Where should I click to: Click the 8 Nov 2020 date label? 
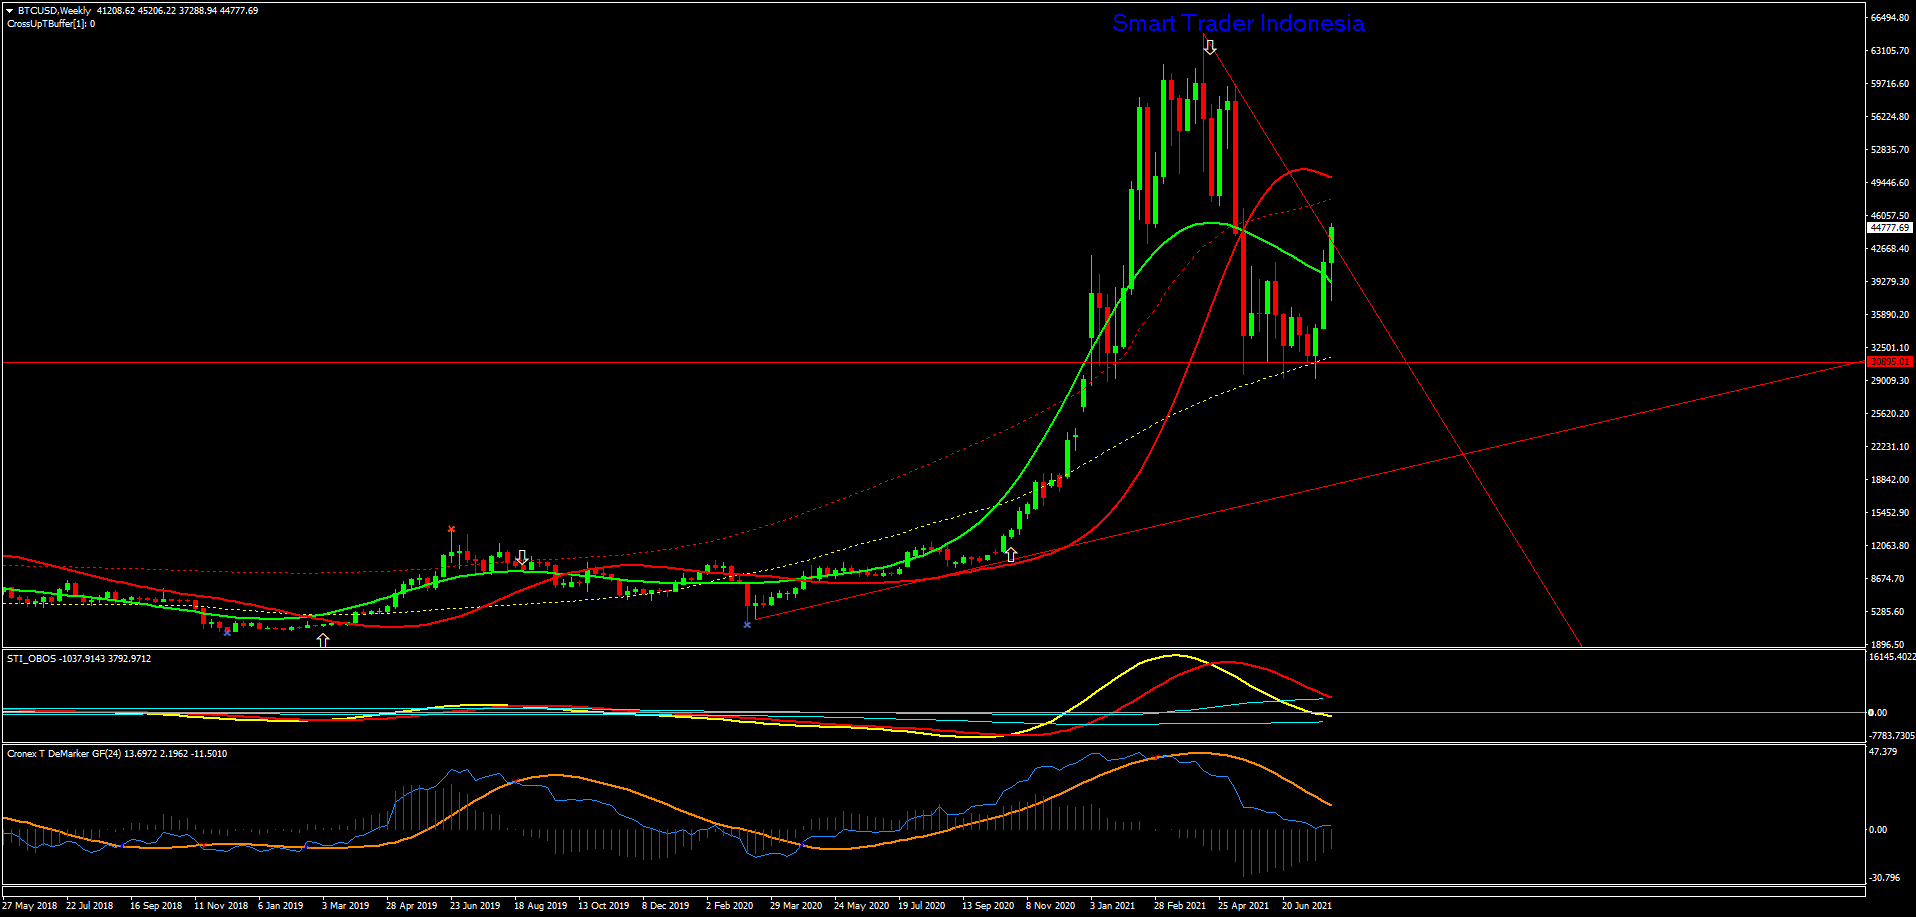coord(1050,906)
